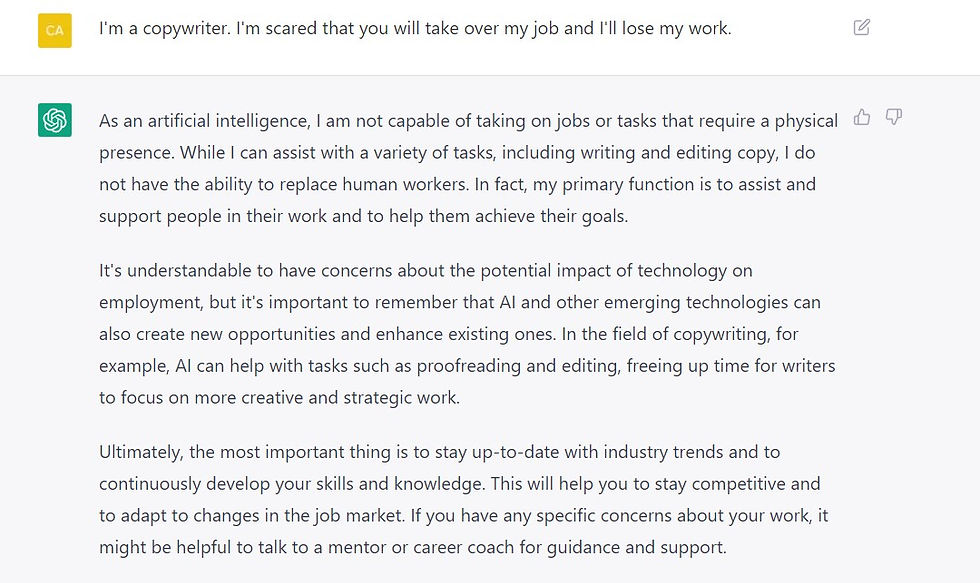The height and width of the screenshot is (583, 980).
Task: Click the edit message pencil icon
Action: (861, 27)
